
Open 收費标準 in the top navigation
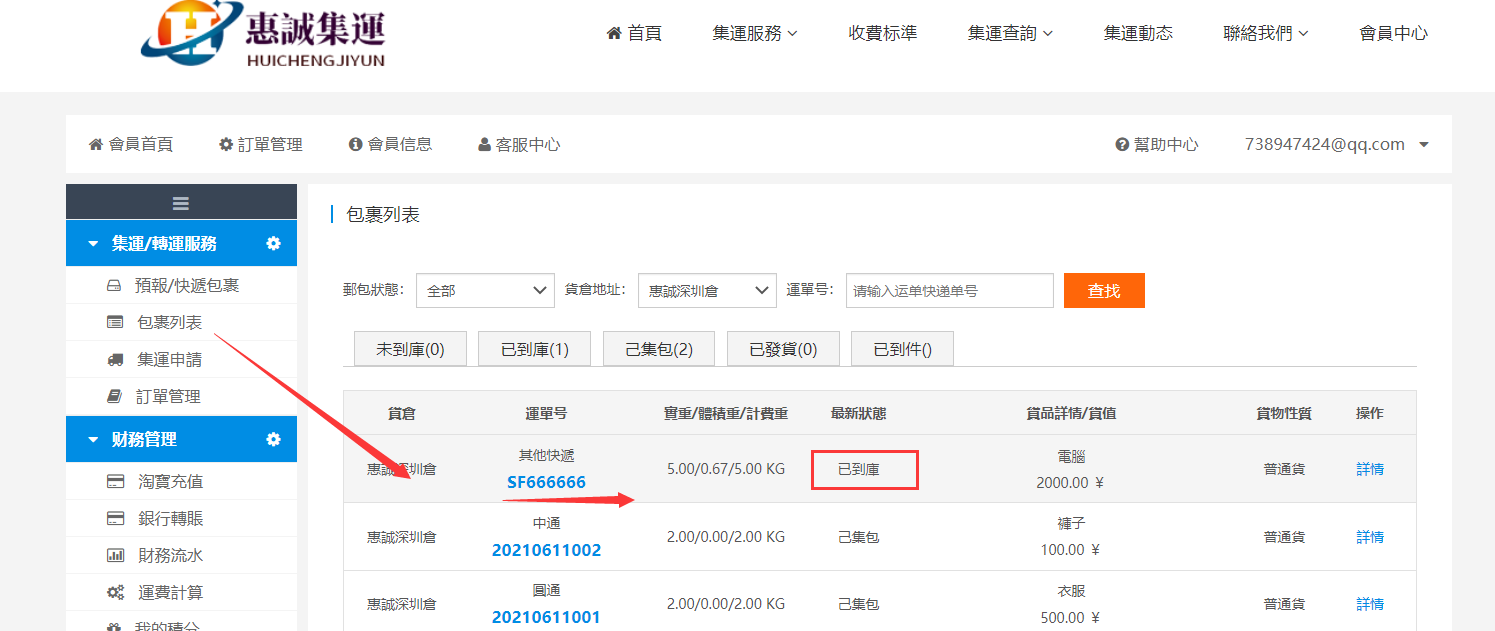(x=883, y=33)
